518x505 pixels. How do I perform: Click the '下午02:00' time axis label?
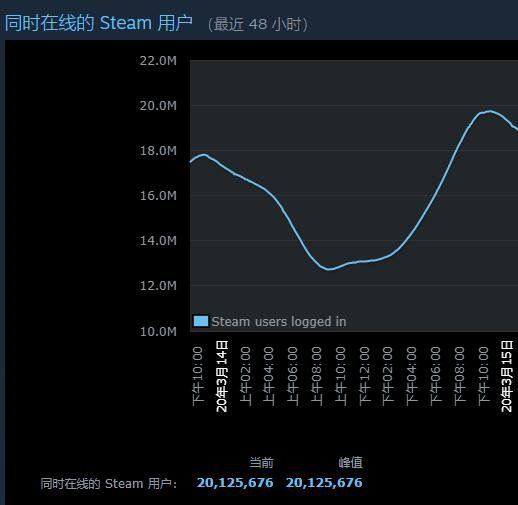pyautogui.click(x=388, y=376)
